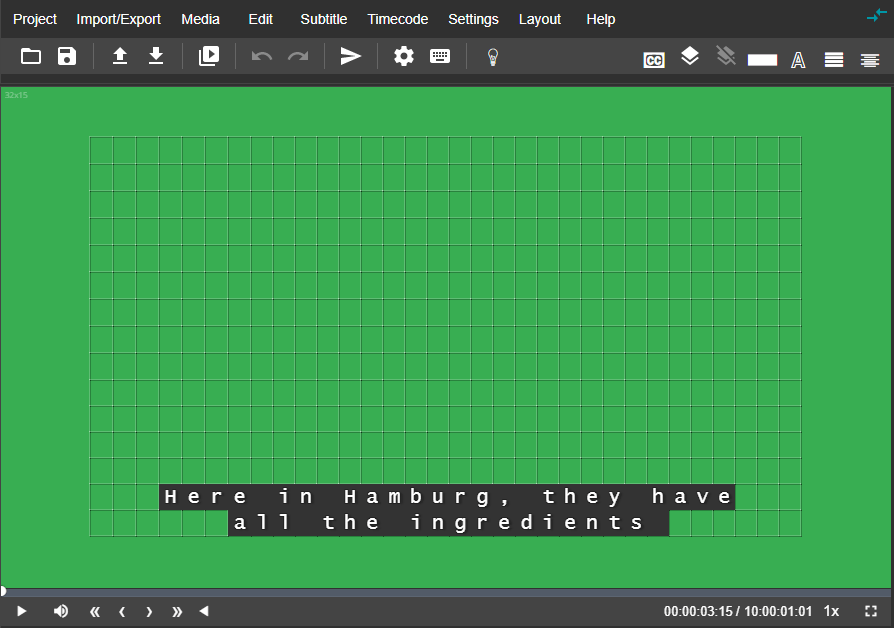Expand the Layout menu

[x=540, y=19]
